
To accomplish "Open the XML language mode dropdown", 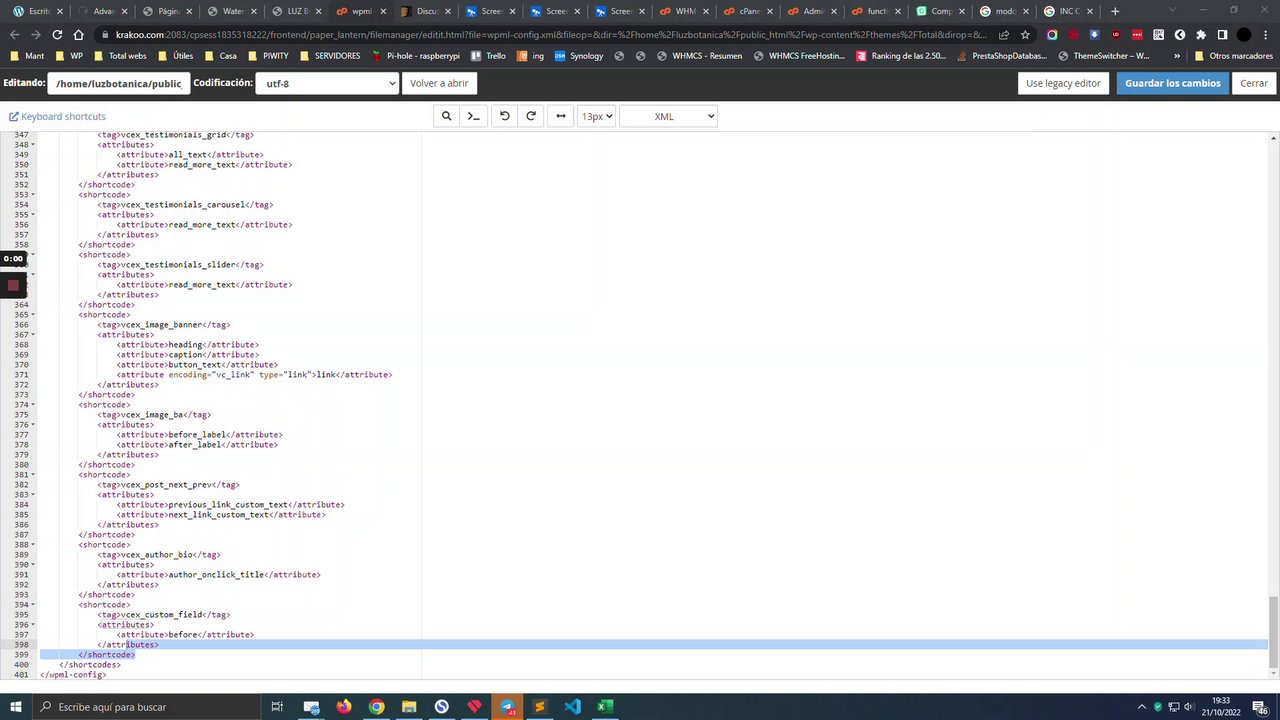I will [668, 116].
